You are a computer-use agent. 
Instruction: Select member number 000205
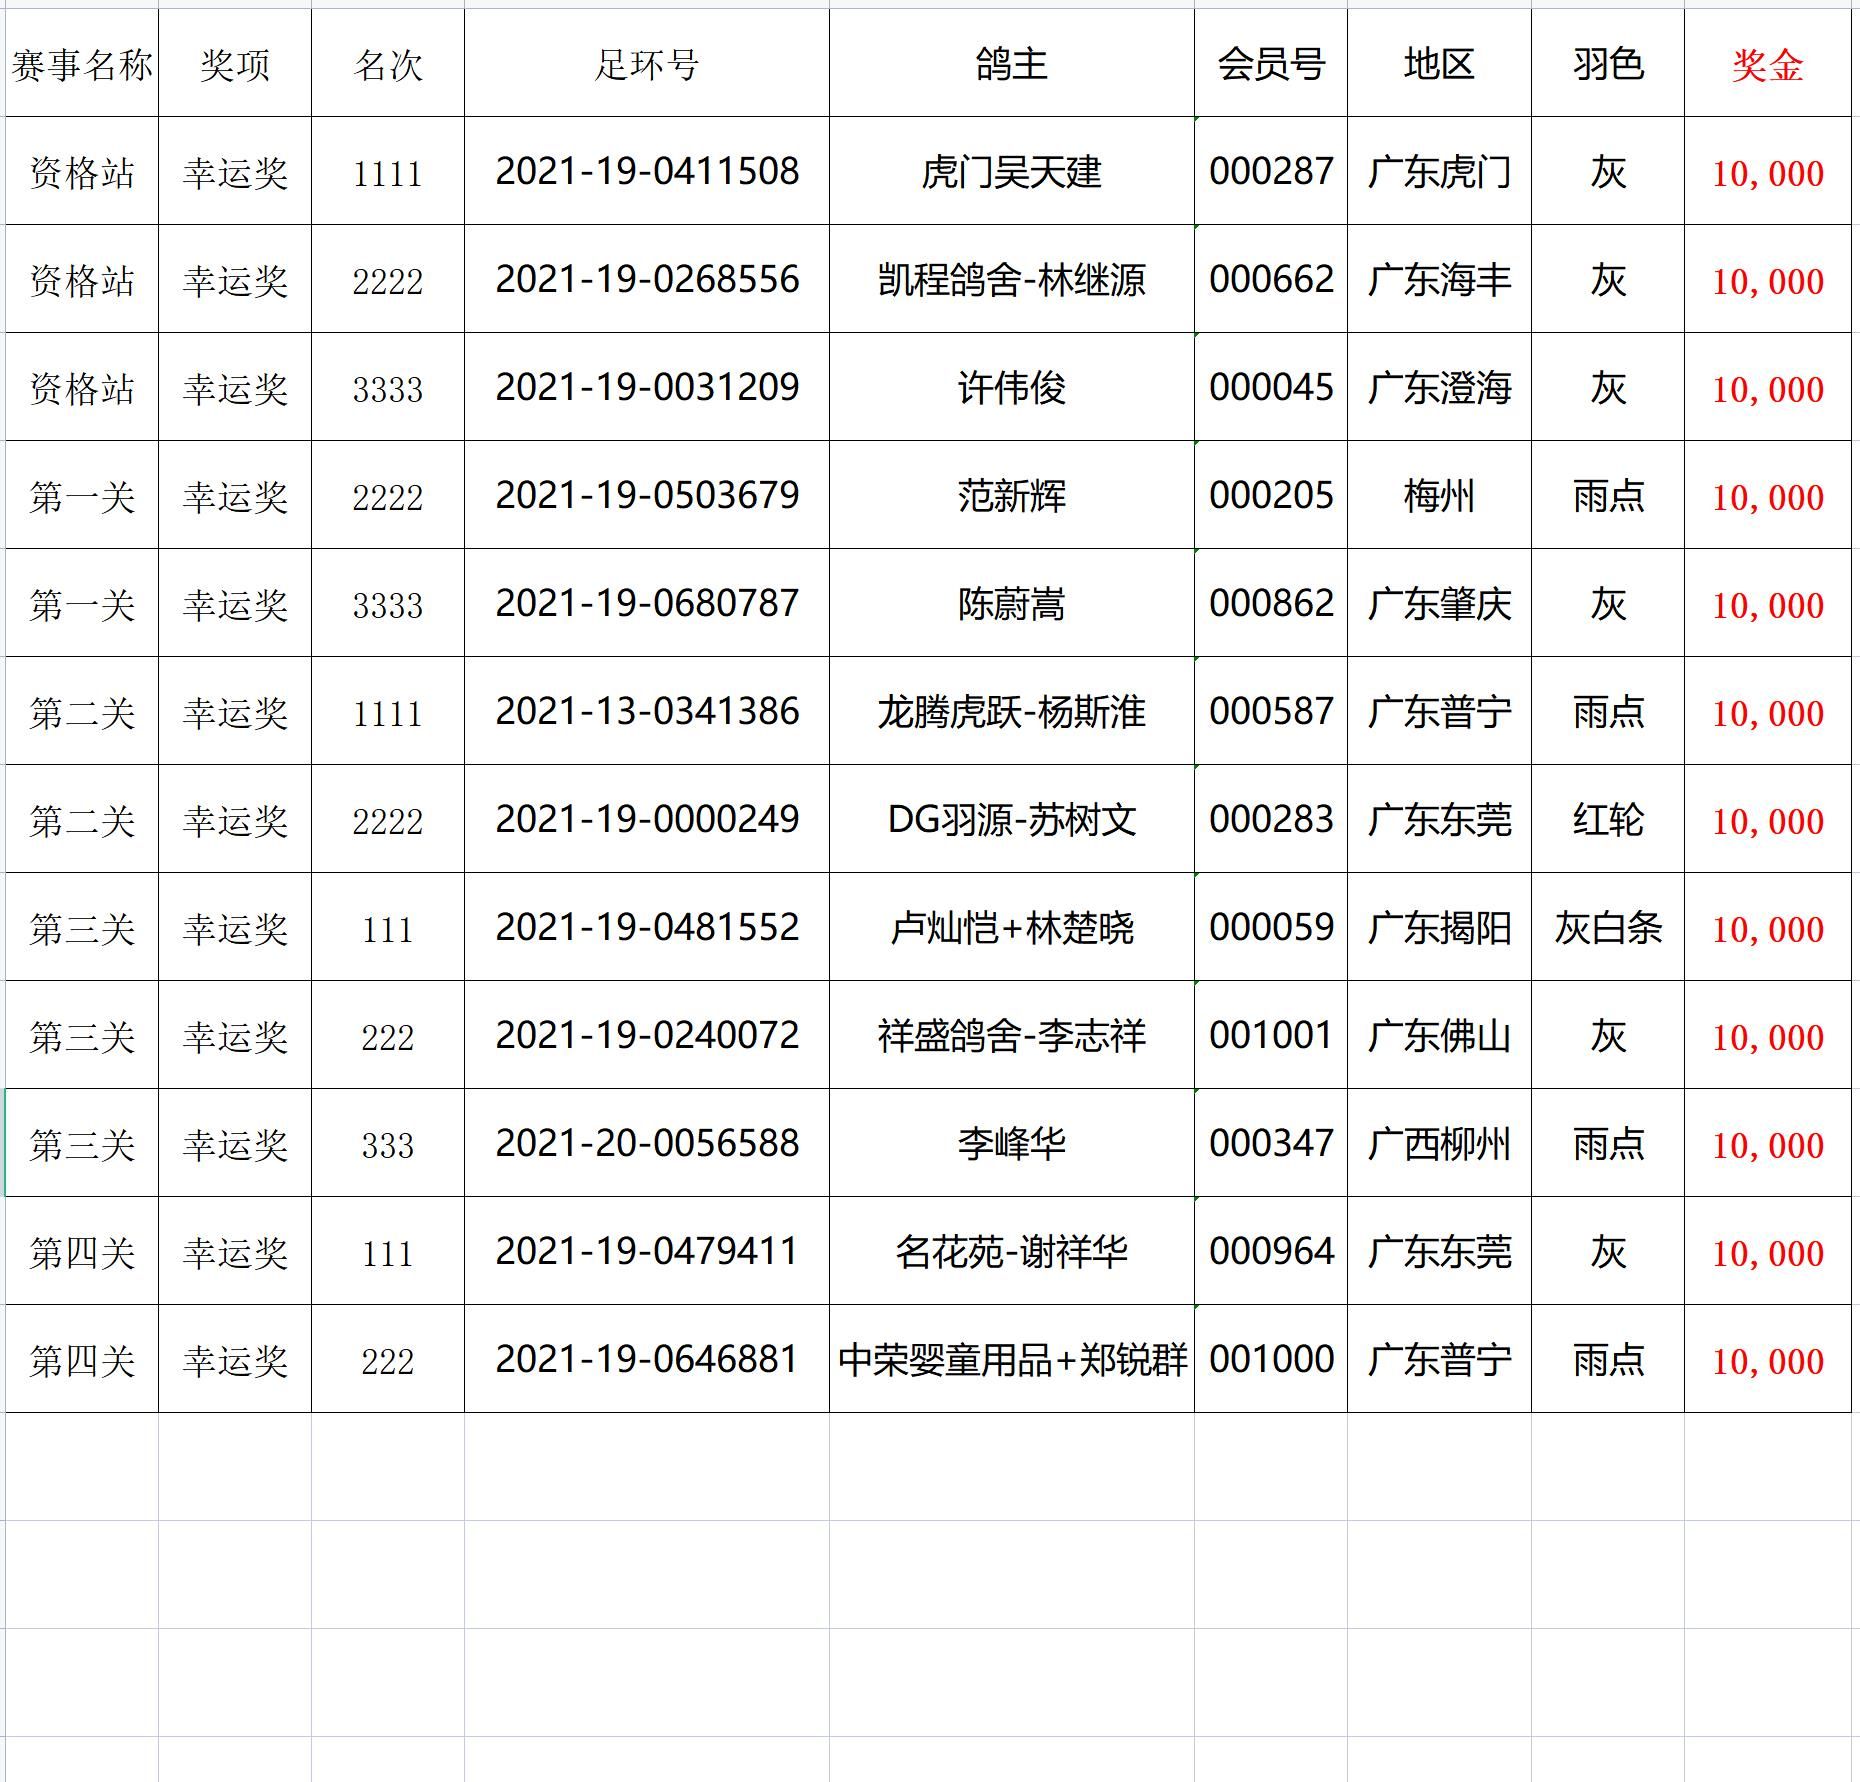coord(1271,495)
